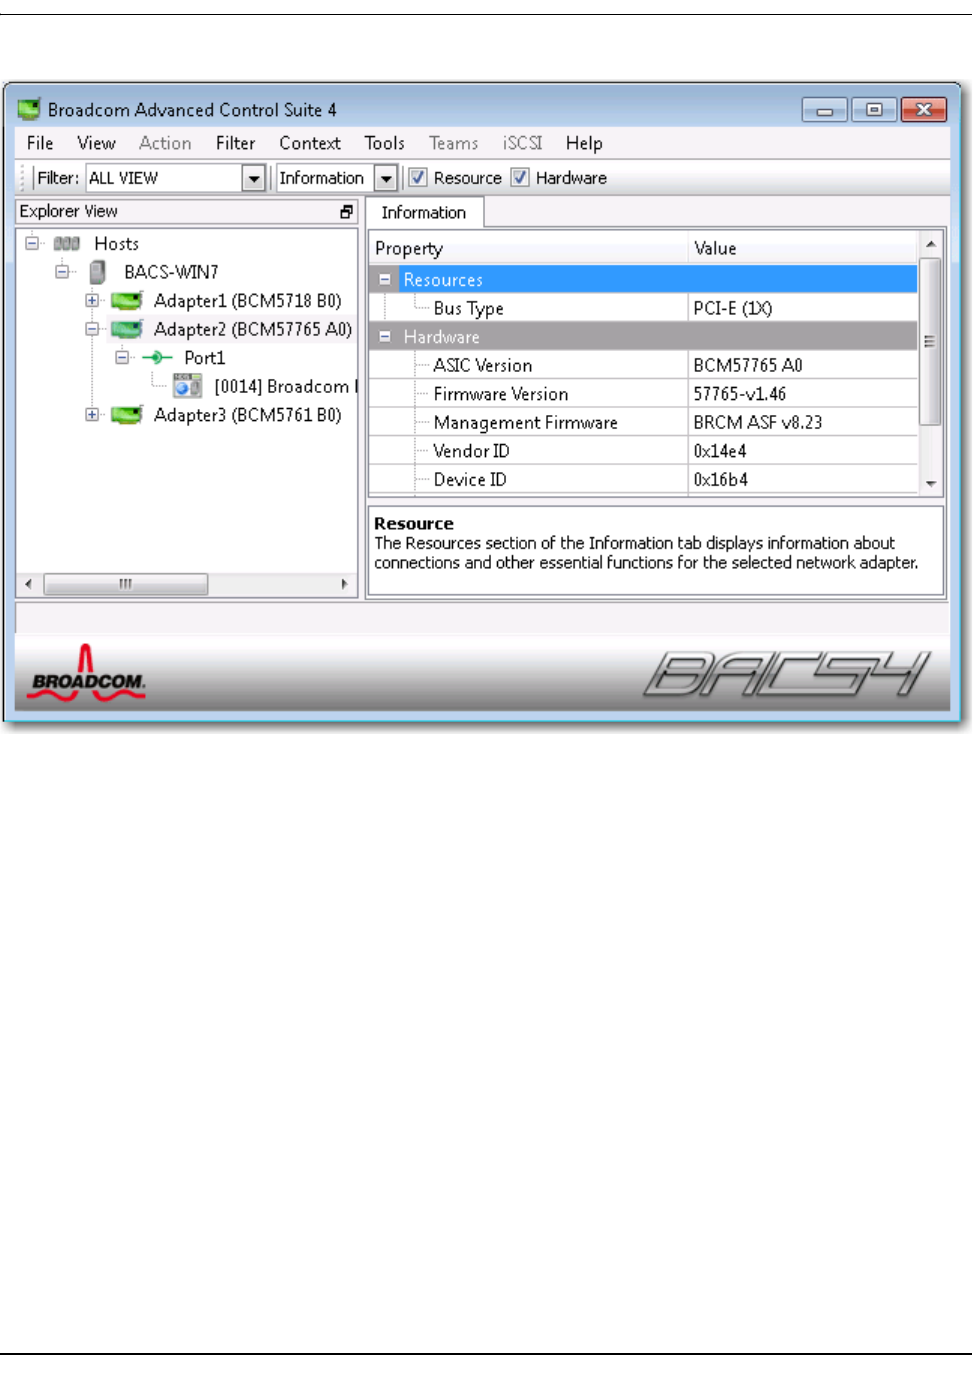Click the Explorer View scroll left arrow
The width and height of the screenshot is (973, 1375).
click(x=28, y=584)
